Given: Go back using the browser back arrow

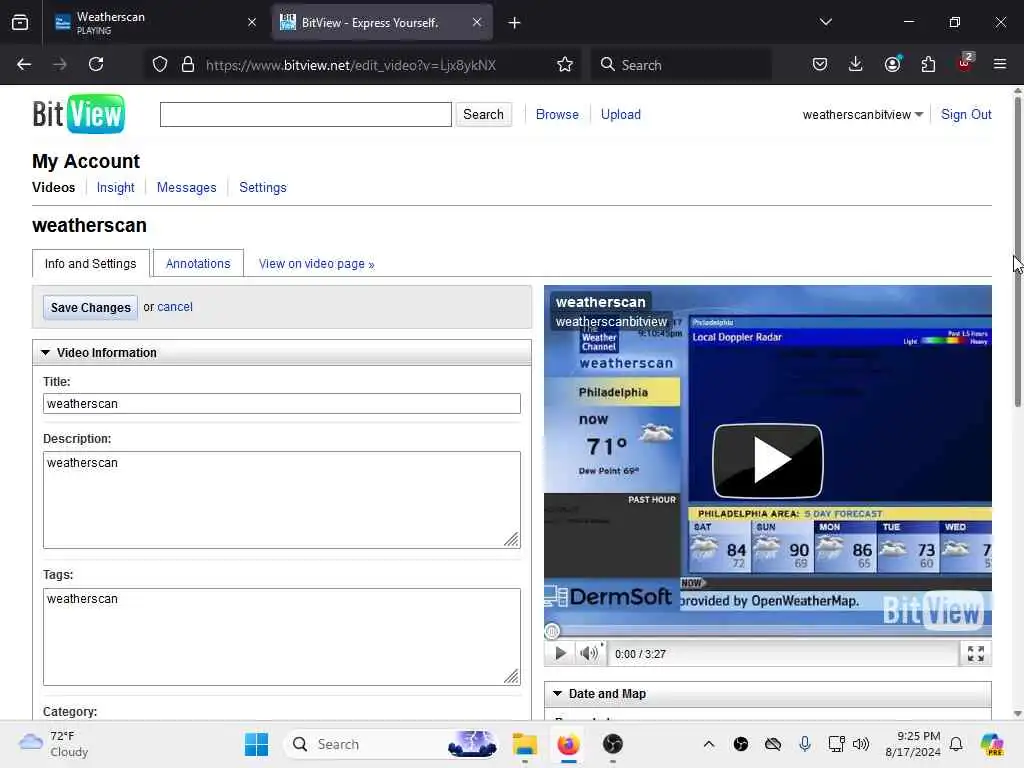Looking at the screenshot, I should point(24,64).
